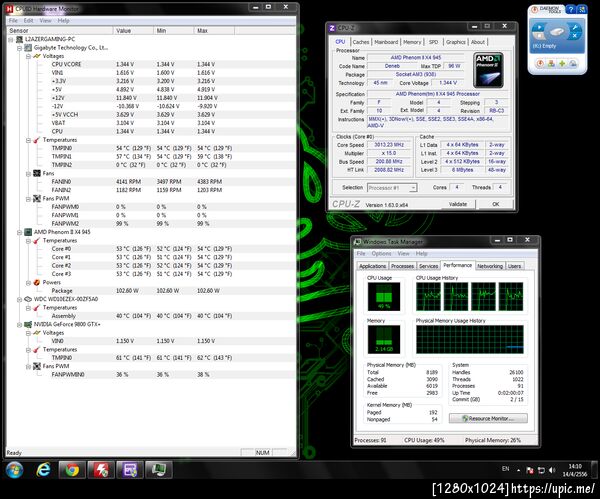
Task: Open the Networking tab in Task Manager
Action: [490, 266]
